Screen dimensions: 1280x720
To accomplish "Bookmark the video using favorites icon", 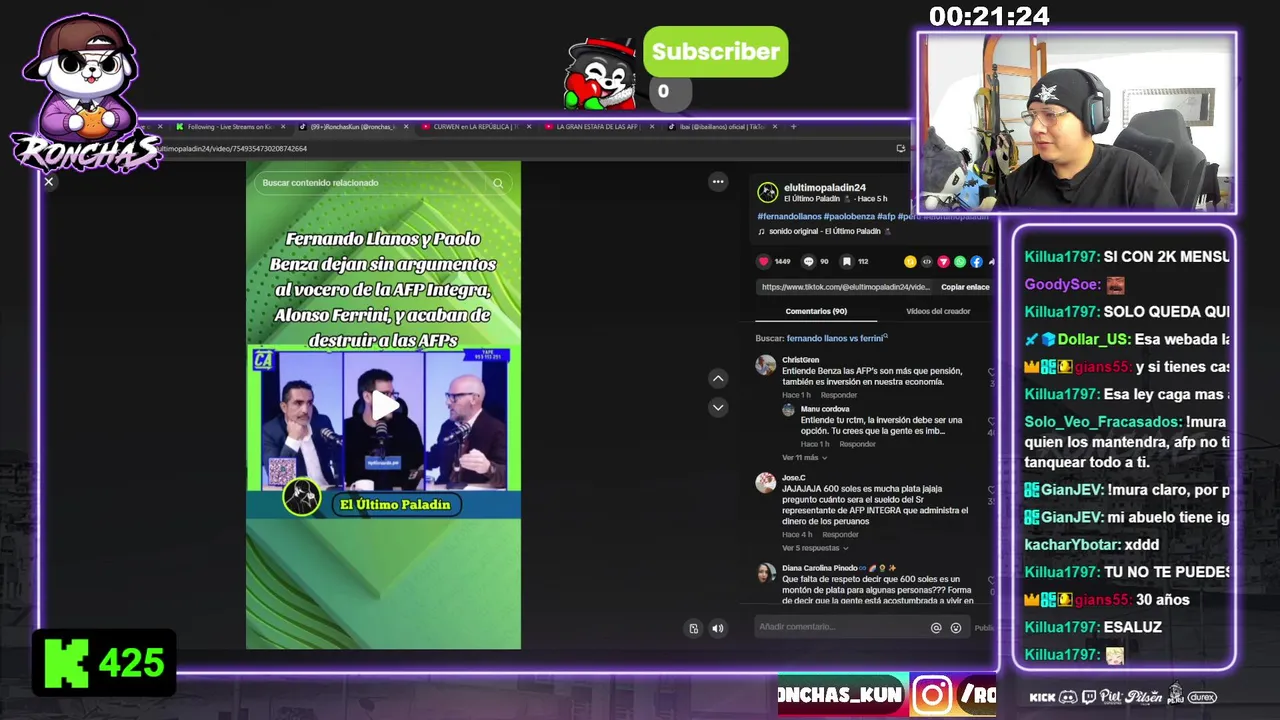I will [846, 261].
